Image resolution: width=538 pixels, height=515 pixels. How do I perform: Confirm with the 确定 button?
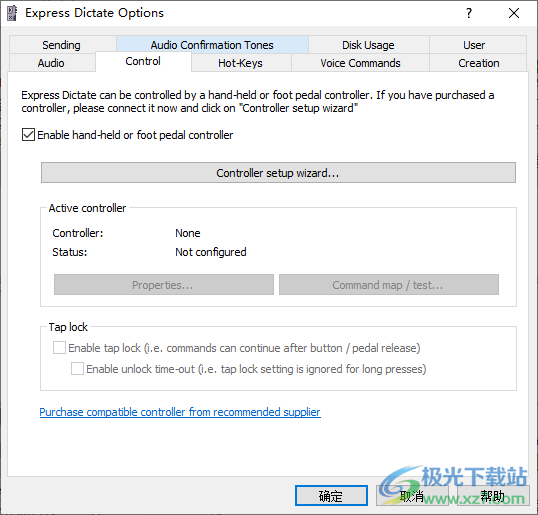click(331, 495)
